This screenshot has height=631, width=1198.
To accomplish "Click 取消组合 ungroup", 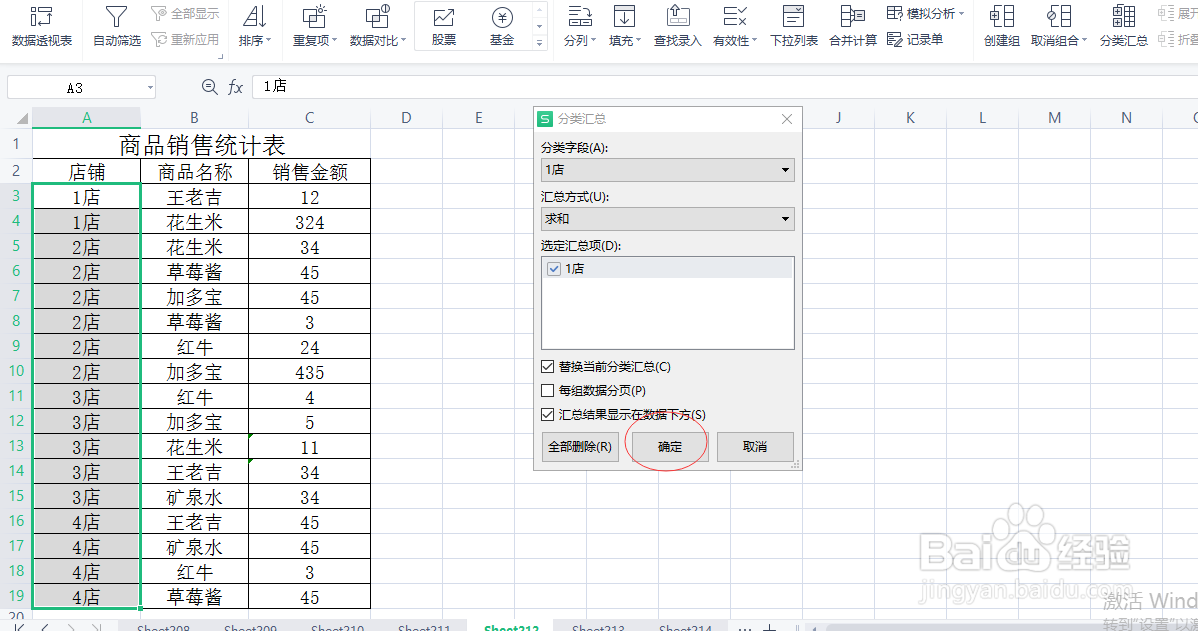I will click(1058, 25).
